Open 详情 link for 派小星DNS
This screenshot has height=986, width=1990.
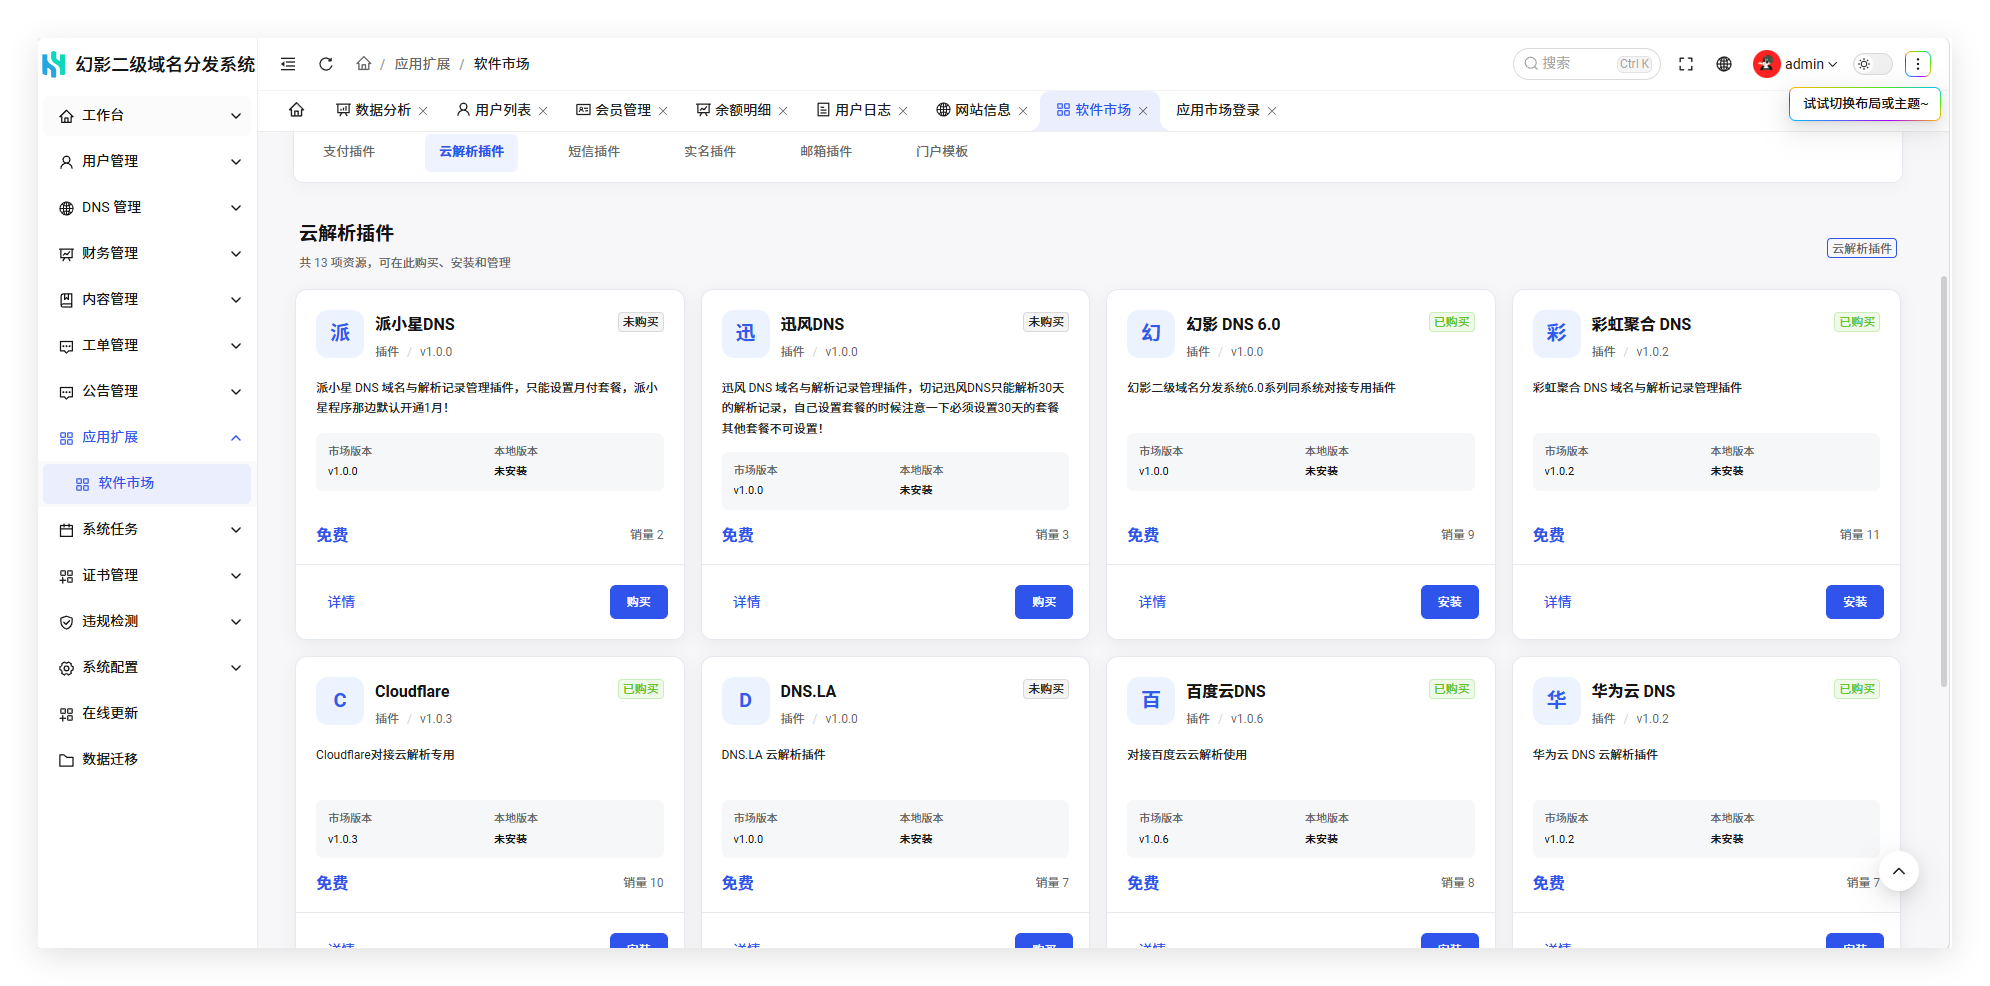[x=341, y=602]
